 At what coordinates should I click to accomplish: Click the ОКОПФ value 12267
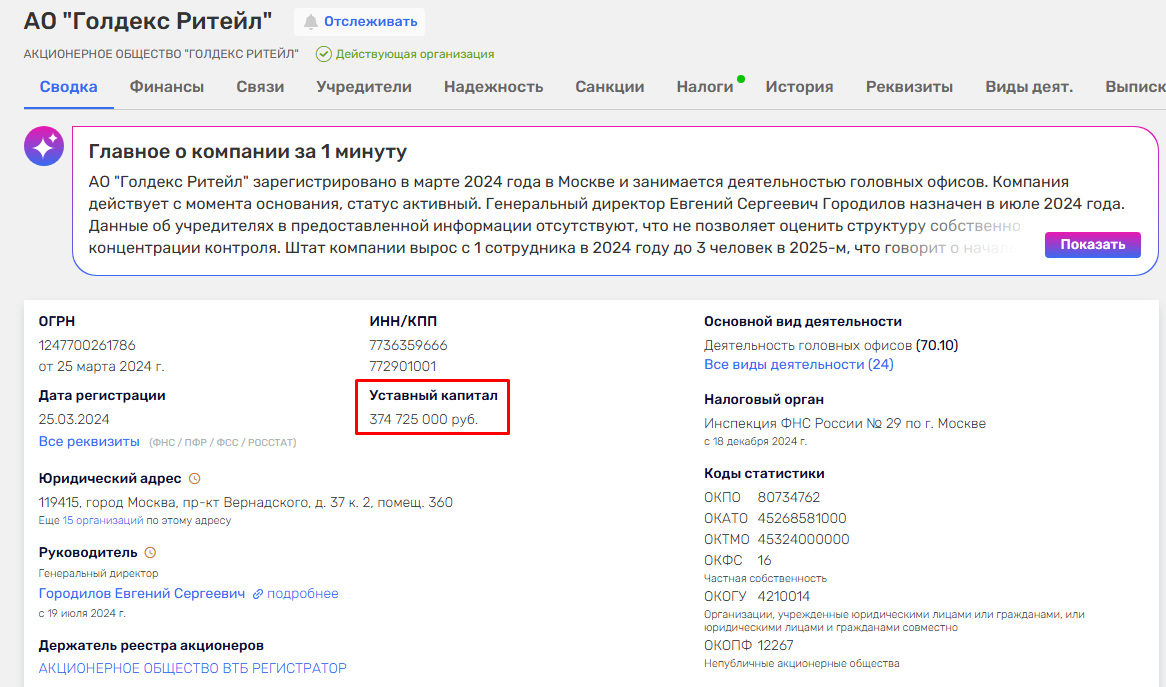coord(776,645)
